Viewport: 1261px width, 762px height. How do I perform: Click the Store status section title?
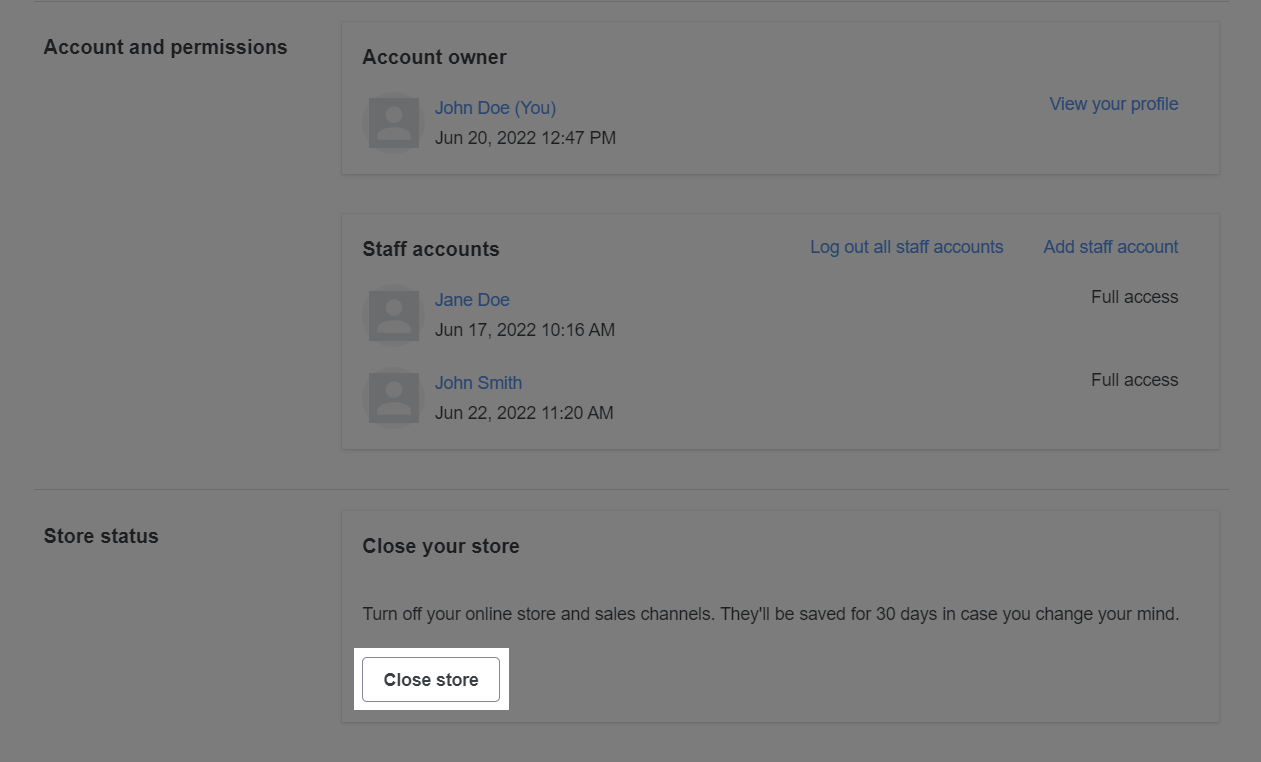pos(101,537)
